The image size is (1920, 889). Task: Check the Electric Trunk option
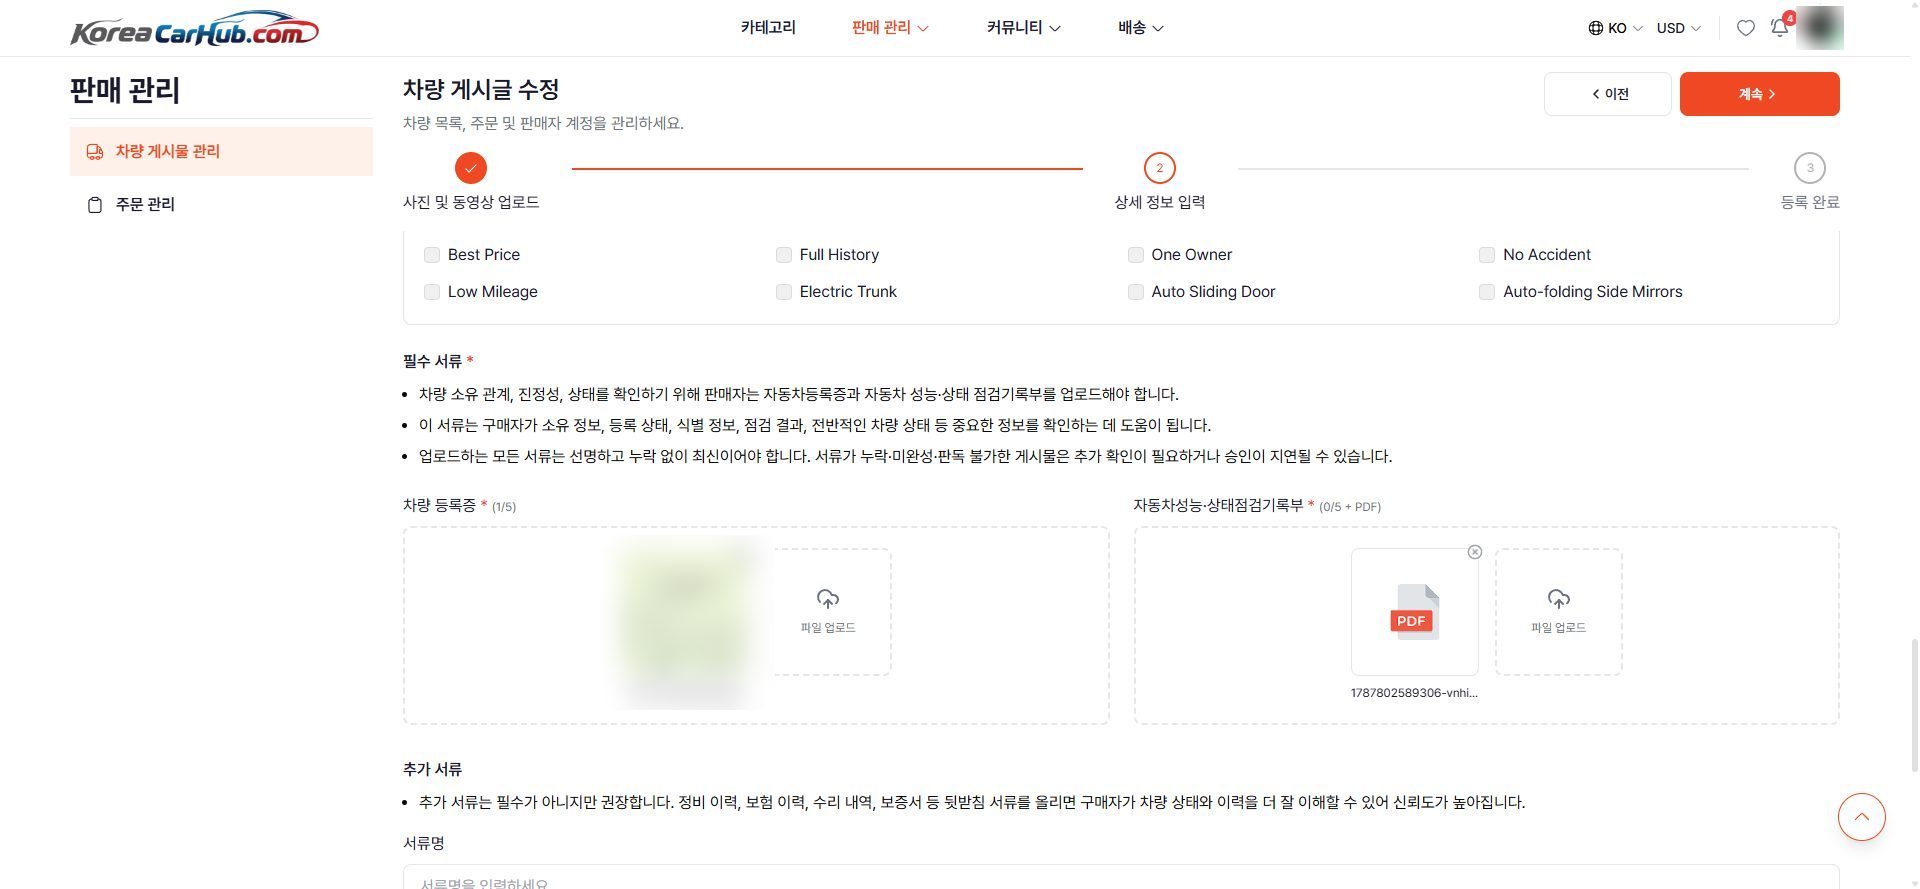tap(784, 292)
